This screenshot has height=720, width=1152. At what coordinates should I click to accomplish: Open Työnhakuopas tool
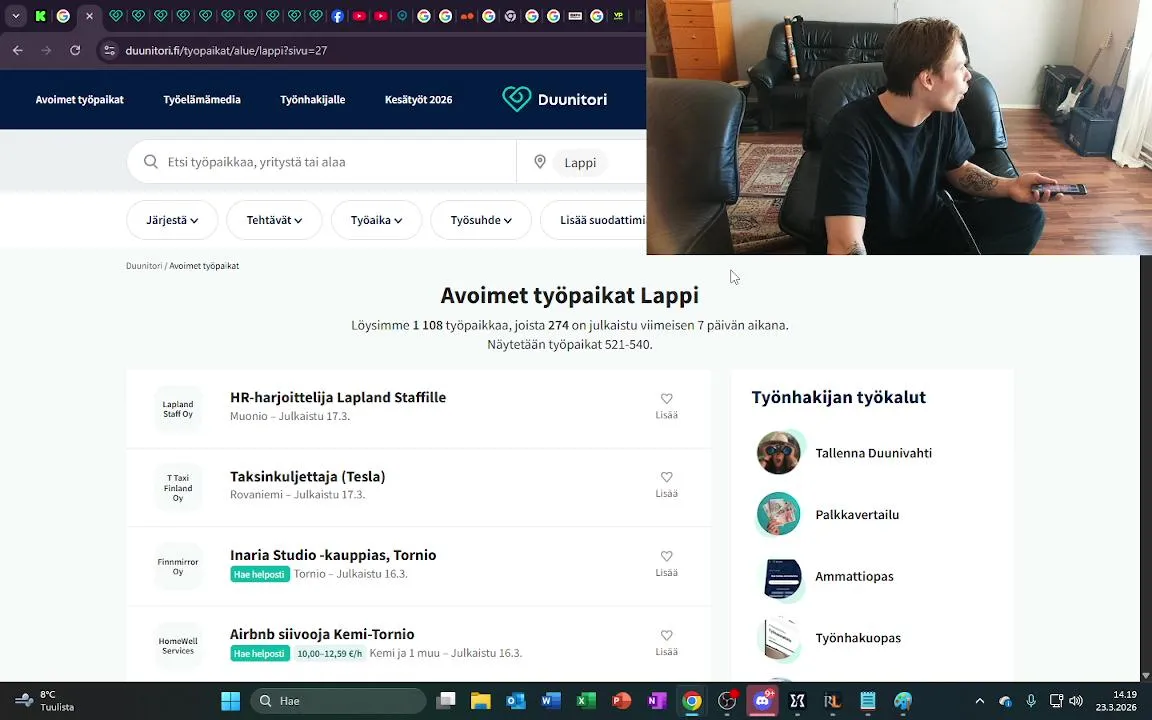coord(858,638)
